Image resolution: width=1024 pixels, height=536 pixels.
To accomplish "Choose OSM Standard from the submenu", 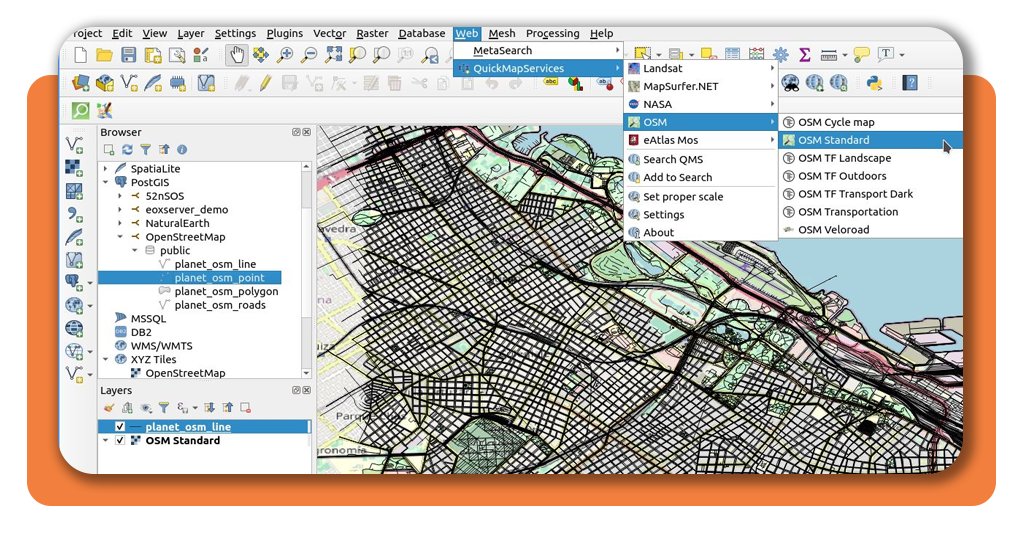I will point(870,140).
